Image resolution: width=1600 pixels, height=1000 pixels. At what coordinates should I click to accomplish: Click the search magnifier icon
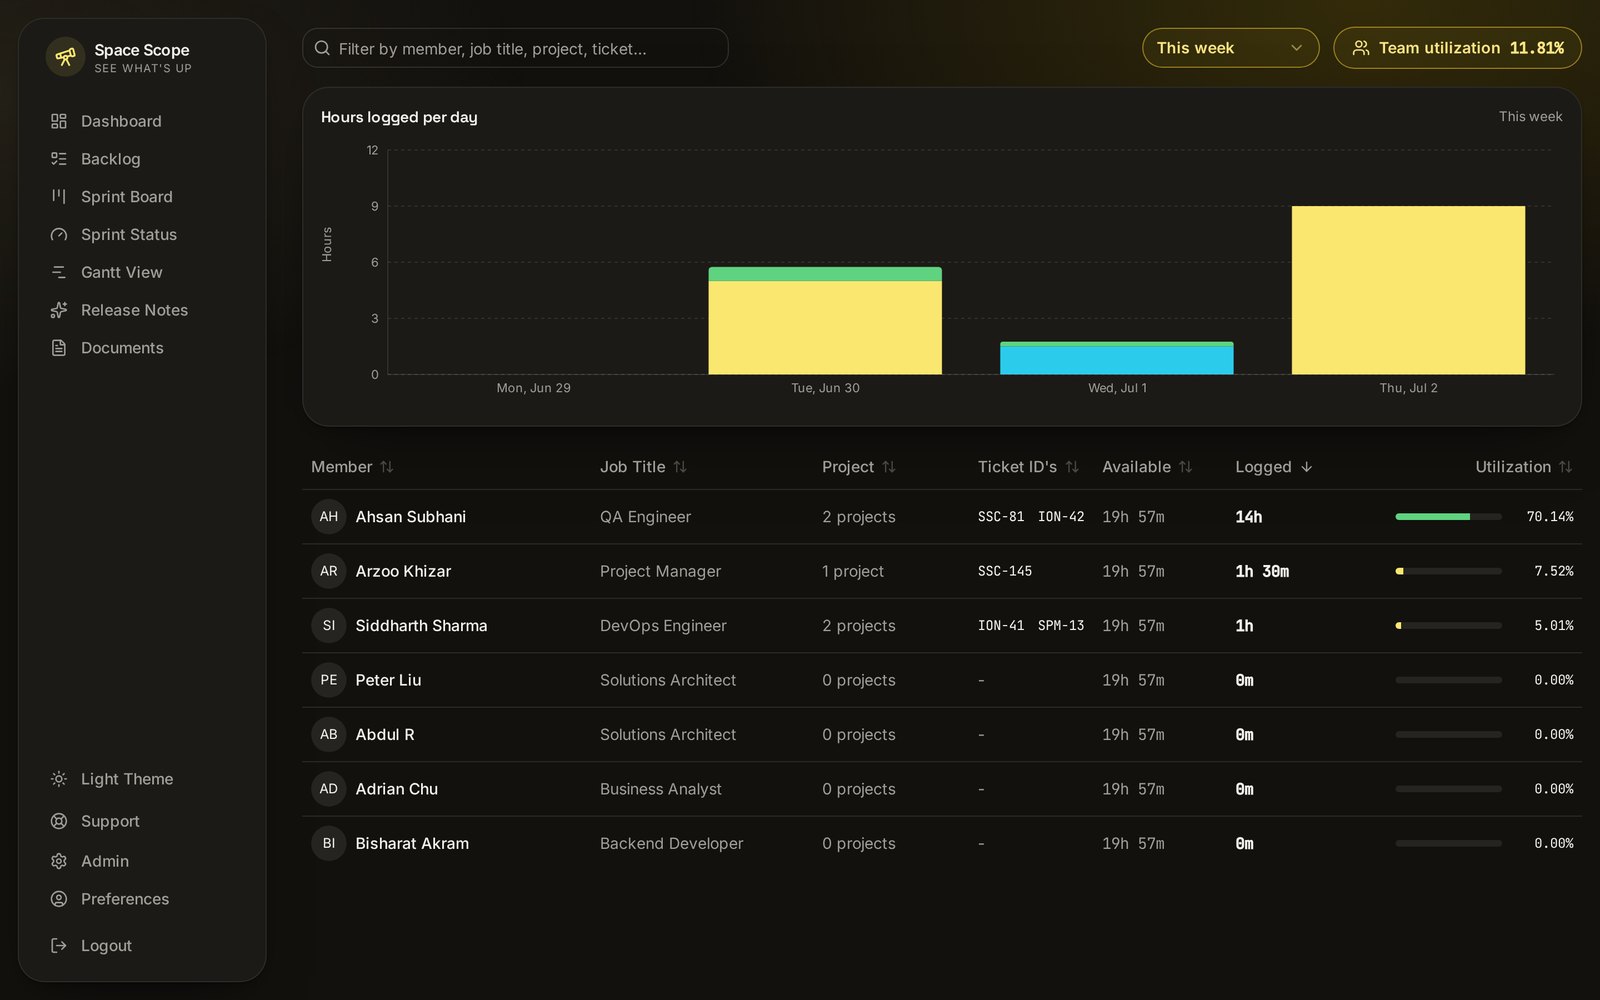click(x=322, y=48)
